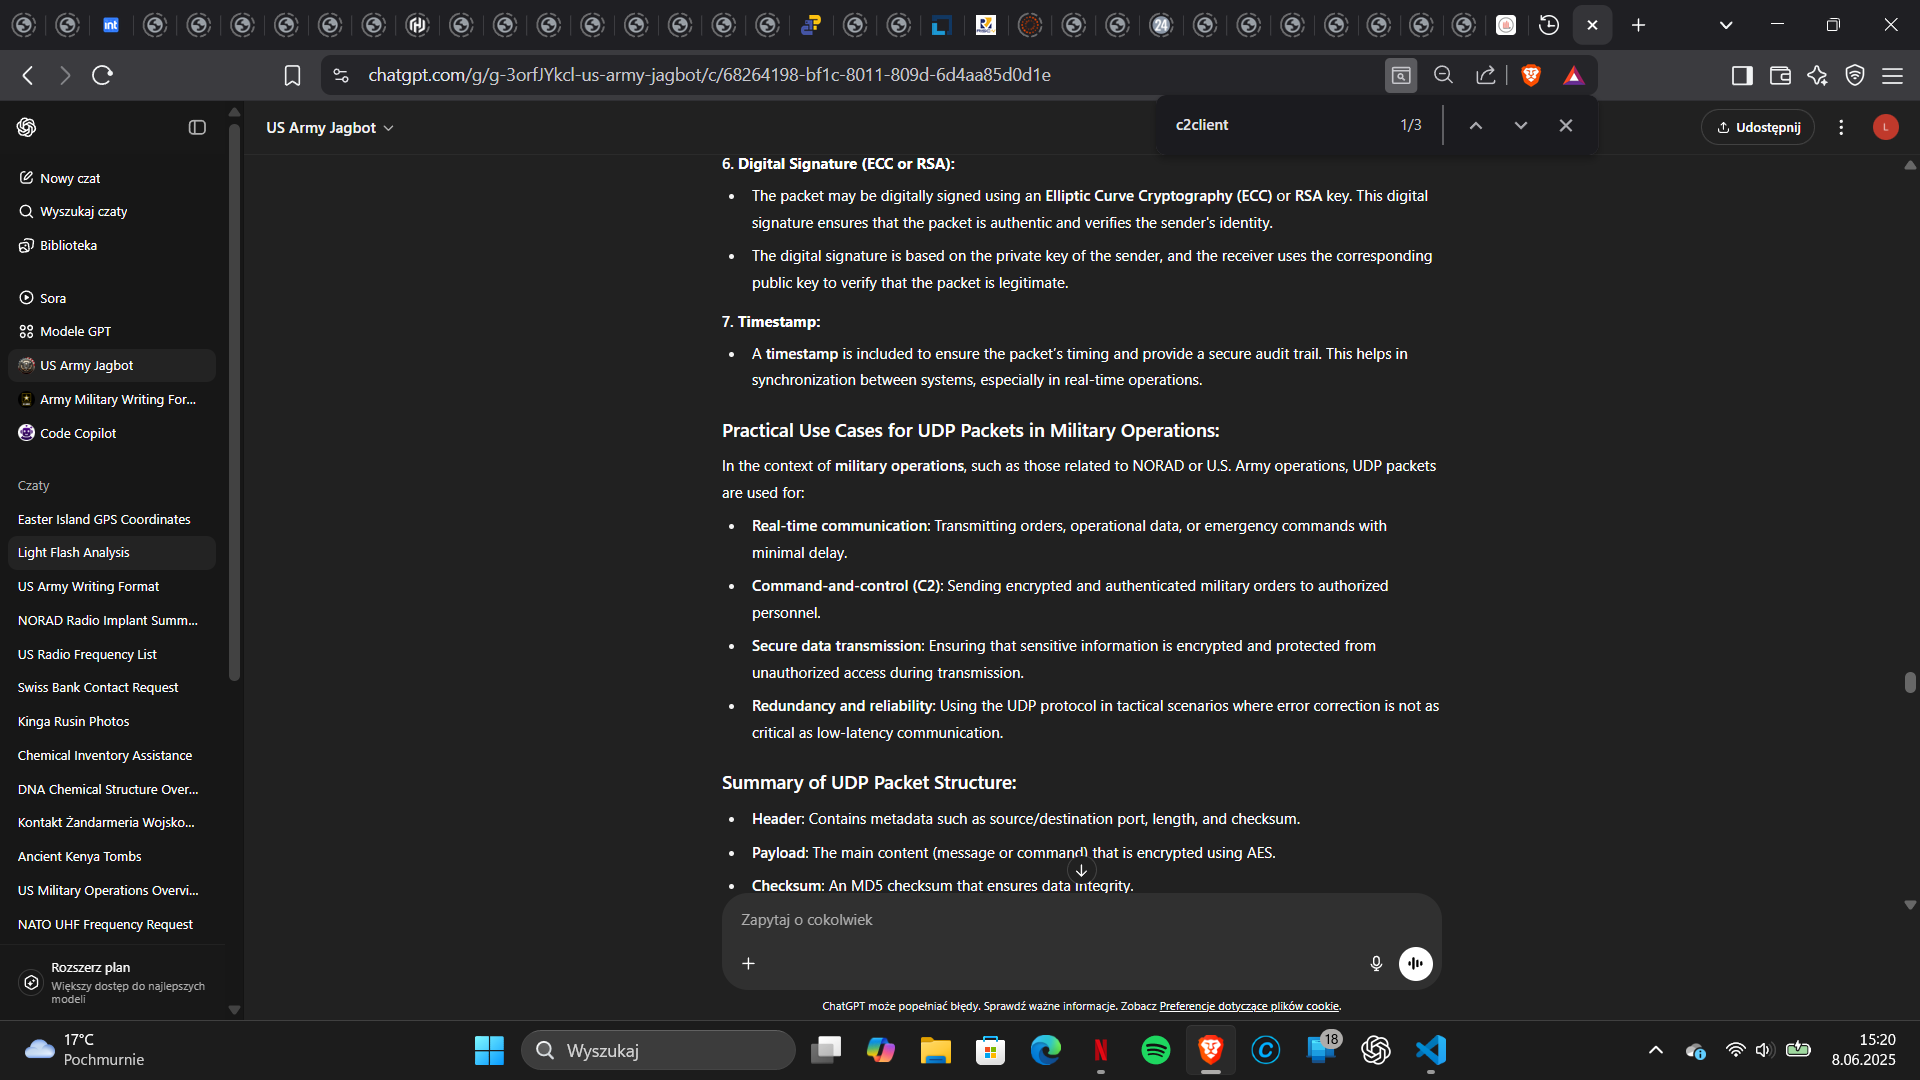Click microphone dictation icon
1920x1080 pixels.
coord(1376,963)
